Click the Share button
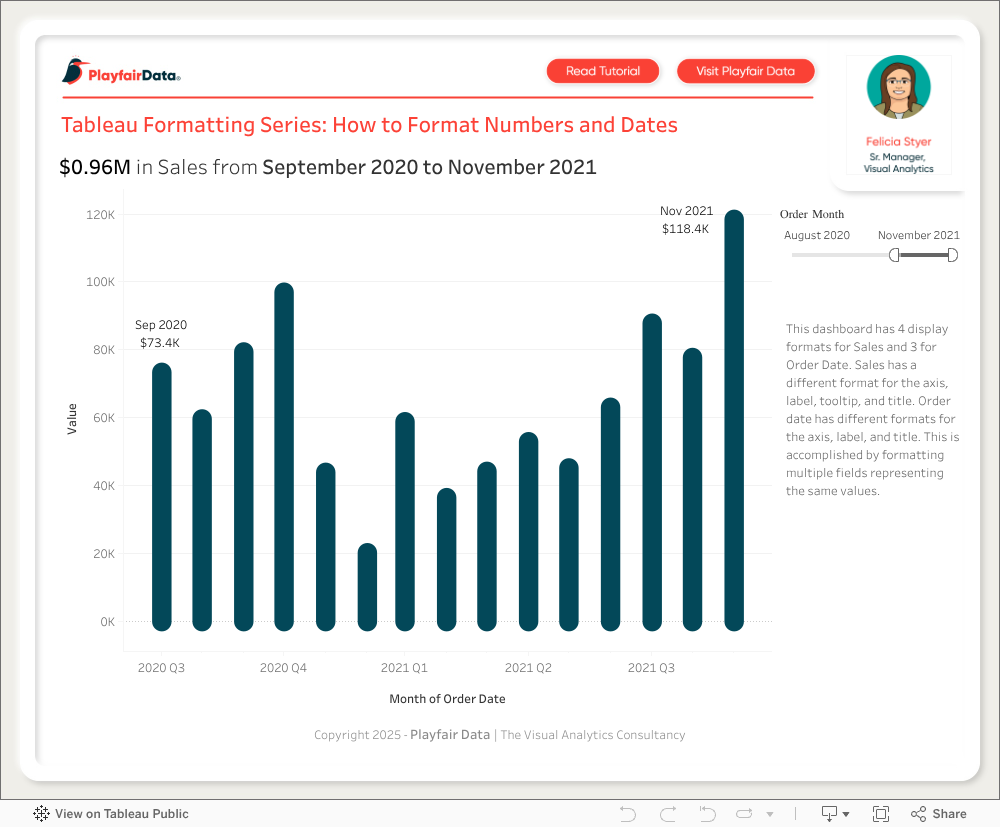The width and height of the screenshot is (1000, 827). (x=938, y=813)
